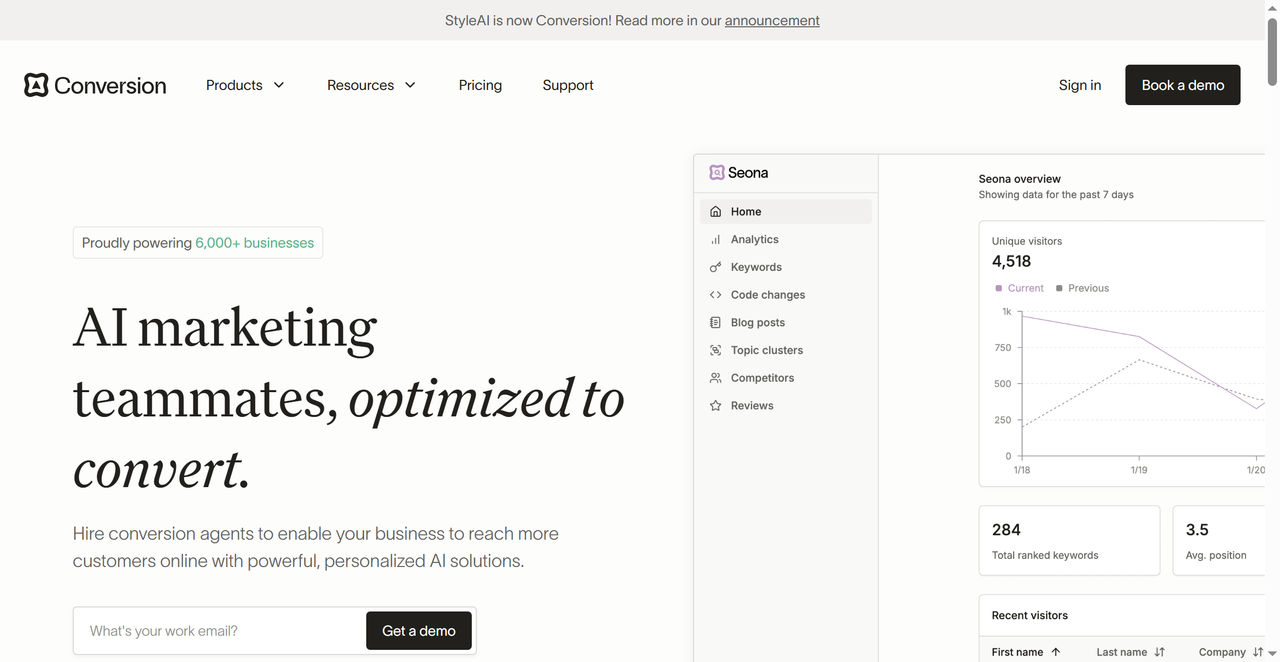
Task: Click the 284 Total ranked keywords card
Action: pos(1069,540)
